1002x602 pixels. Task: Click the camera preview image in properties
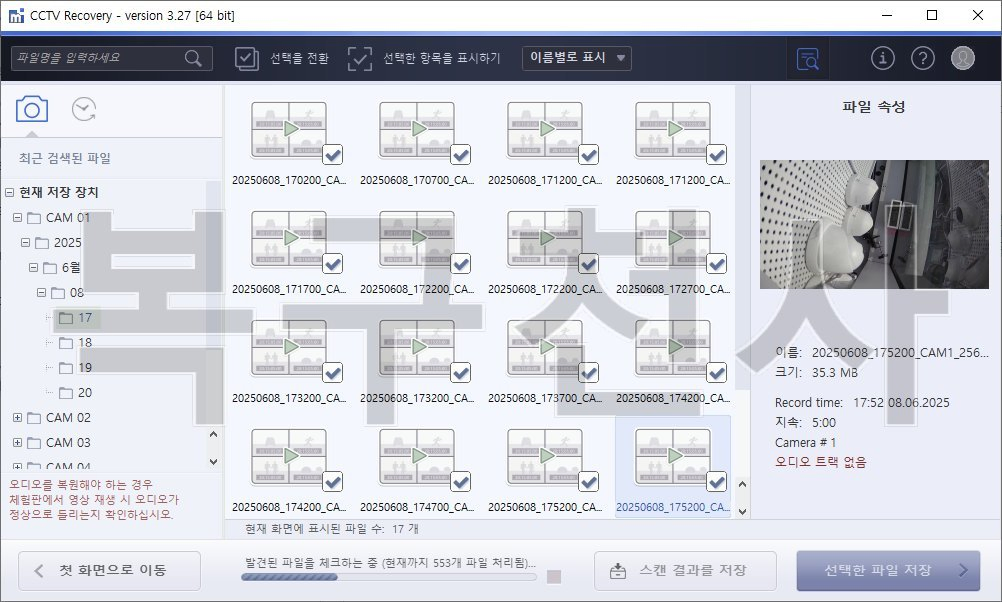coord(874,224)
